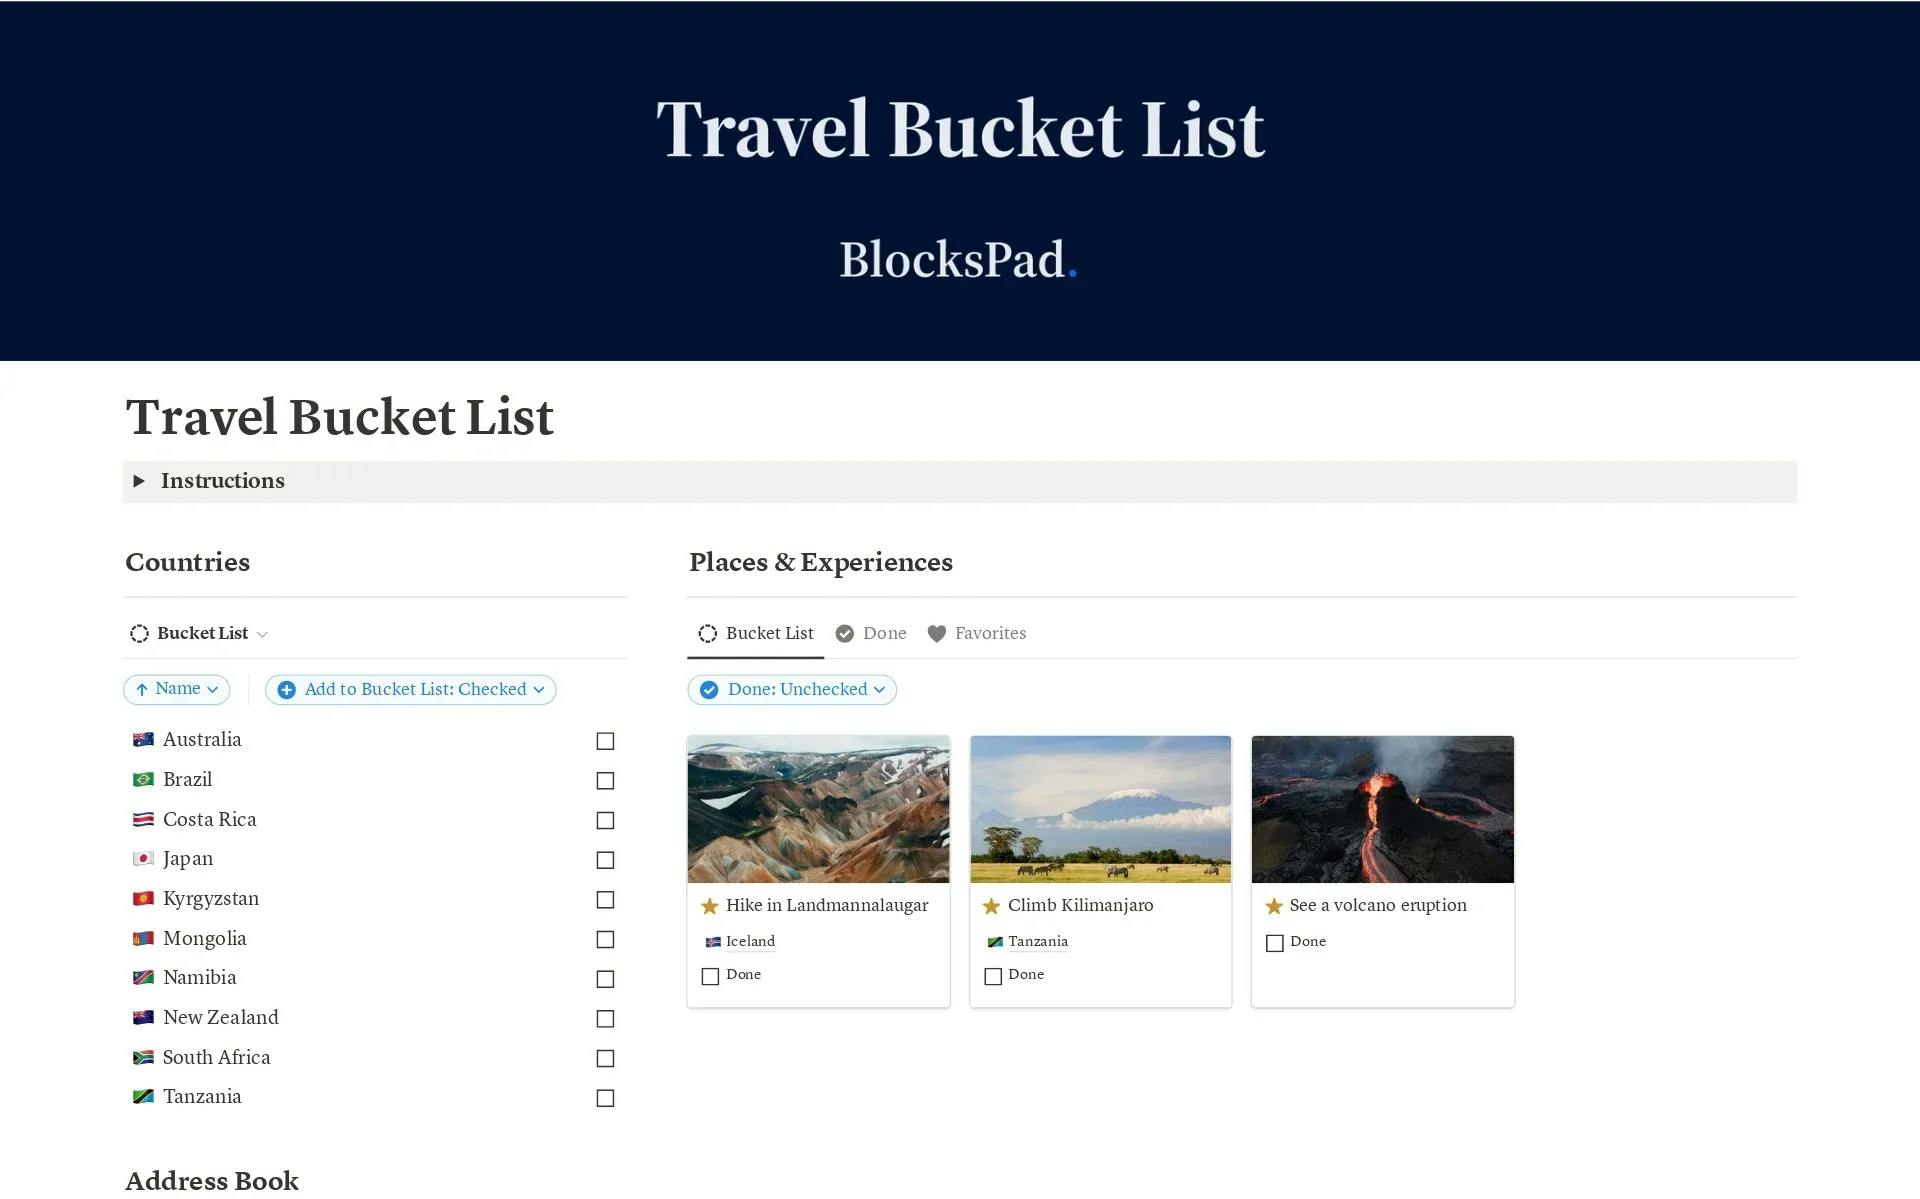This screenshot has width=1920, height=1199.
Task: Select the Bucket List tab in Places & Experiences
Action: 769,634
